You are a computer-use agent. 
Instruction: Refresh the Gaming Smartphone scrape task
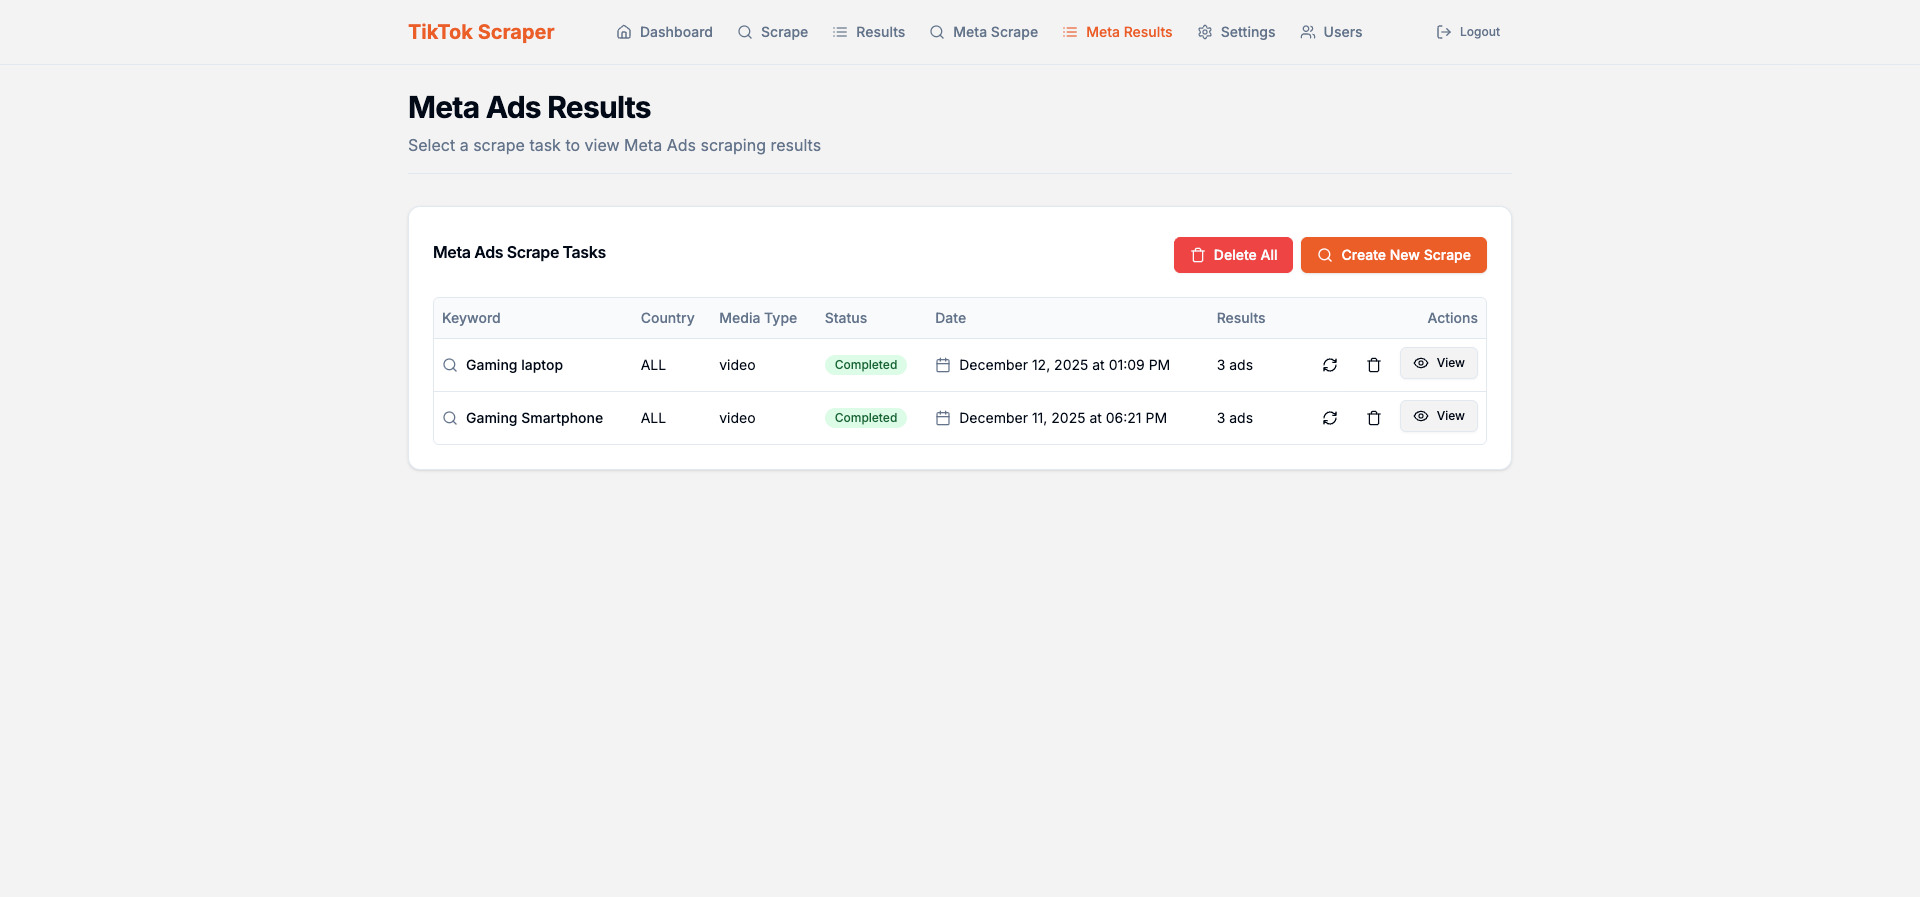(1329, 418)
